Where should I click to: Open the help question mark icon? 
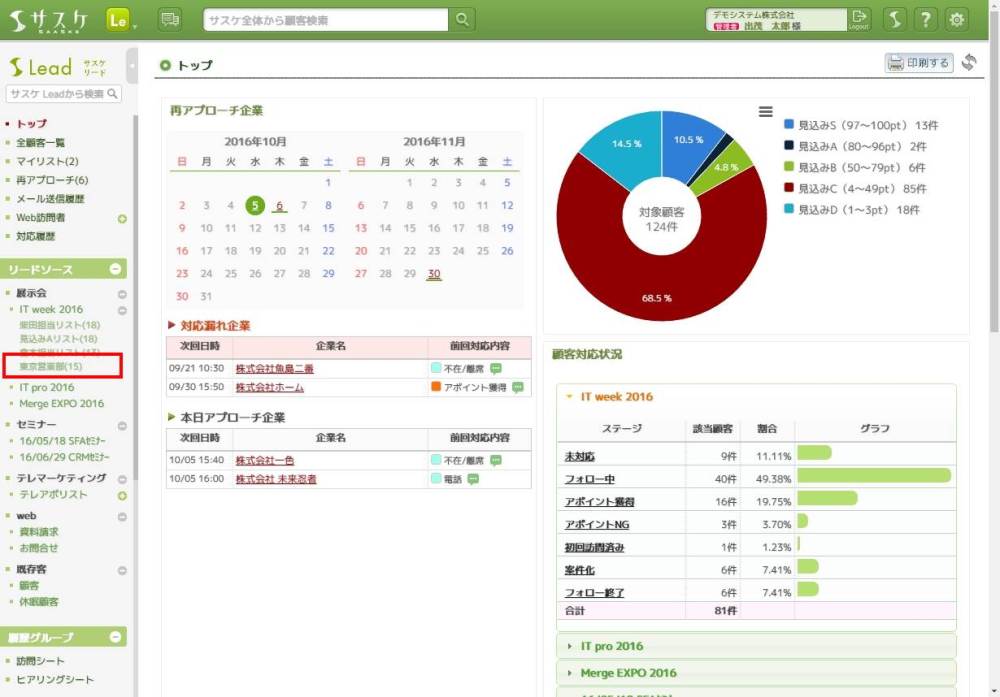[x=926, y=20]
